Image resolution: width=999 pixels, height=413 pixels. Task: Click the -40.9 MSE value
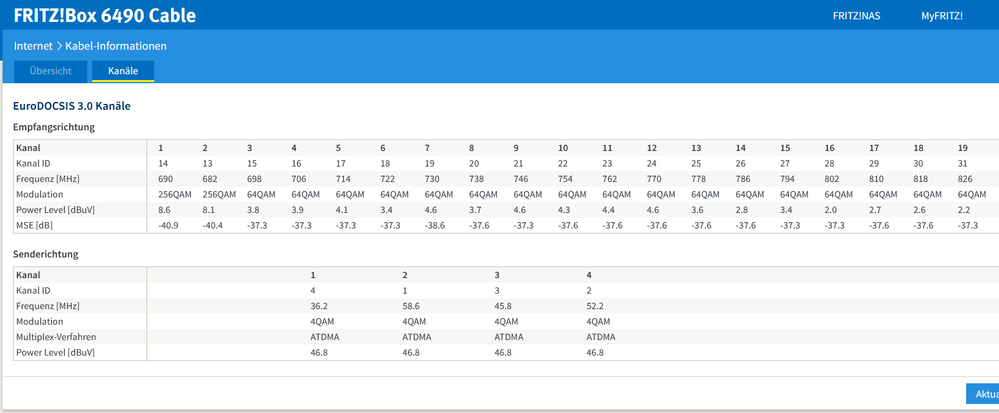pos(168,226)
